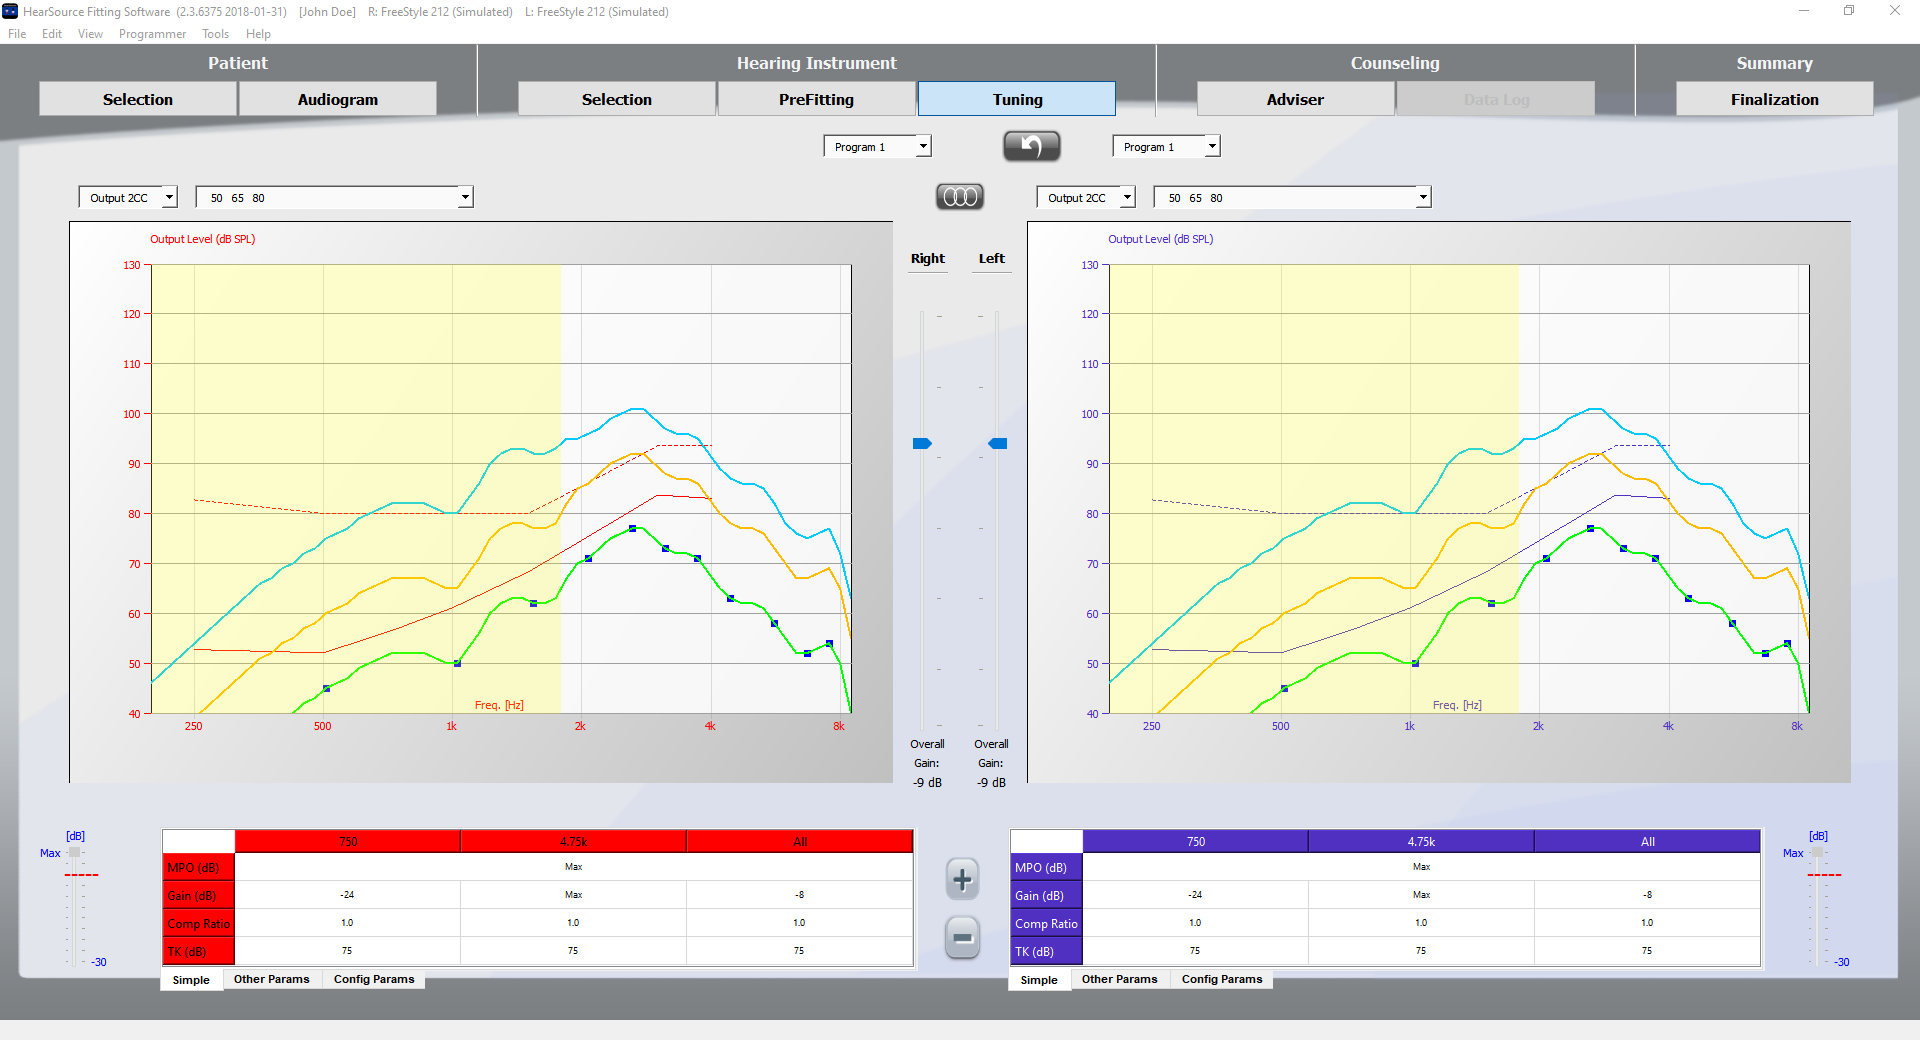The width and height of the screenshot is (1920, 1040).
Task: Click left-ear MPO Max value cell
Action: click(x=1422, y=867)
